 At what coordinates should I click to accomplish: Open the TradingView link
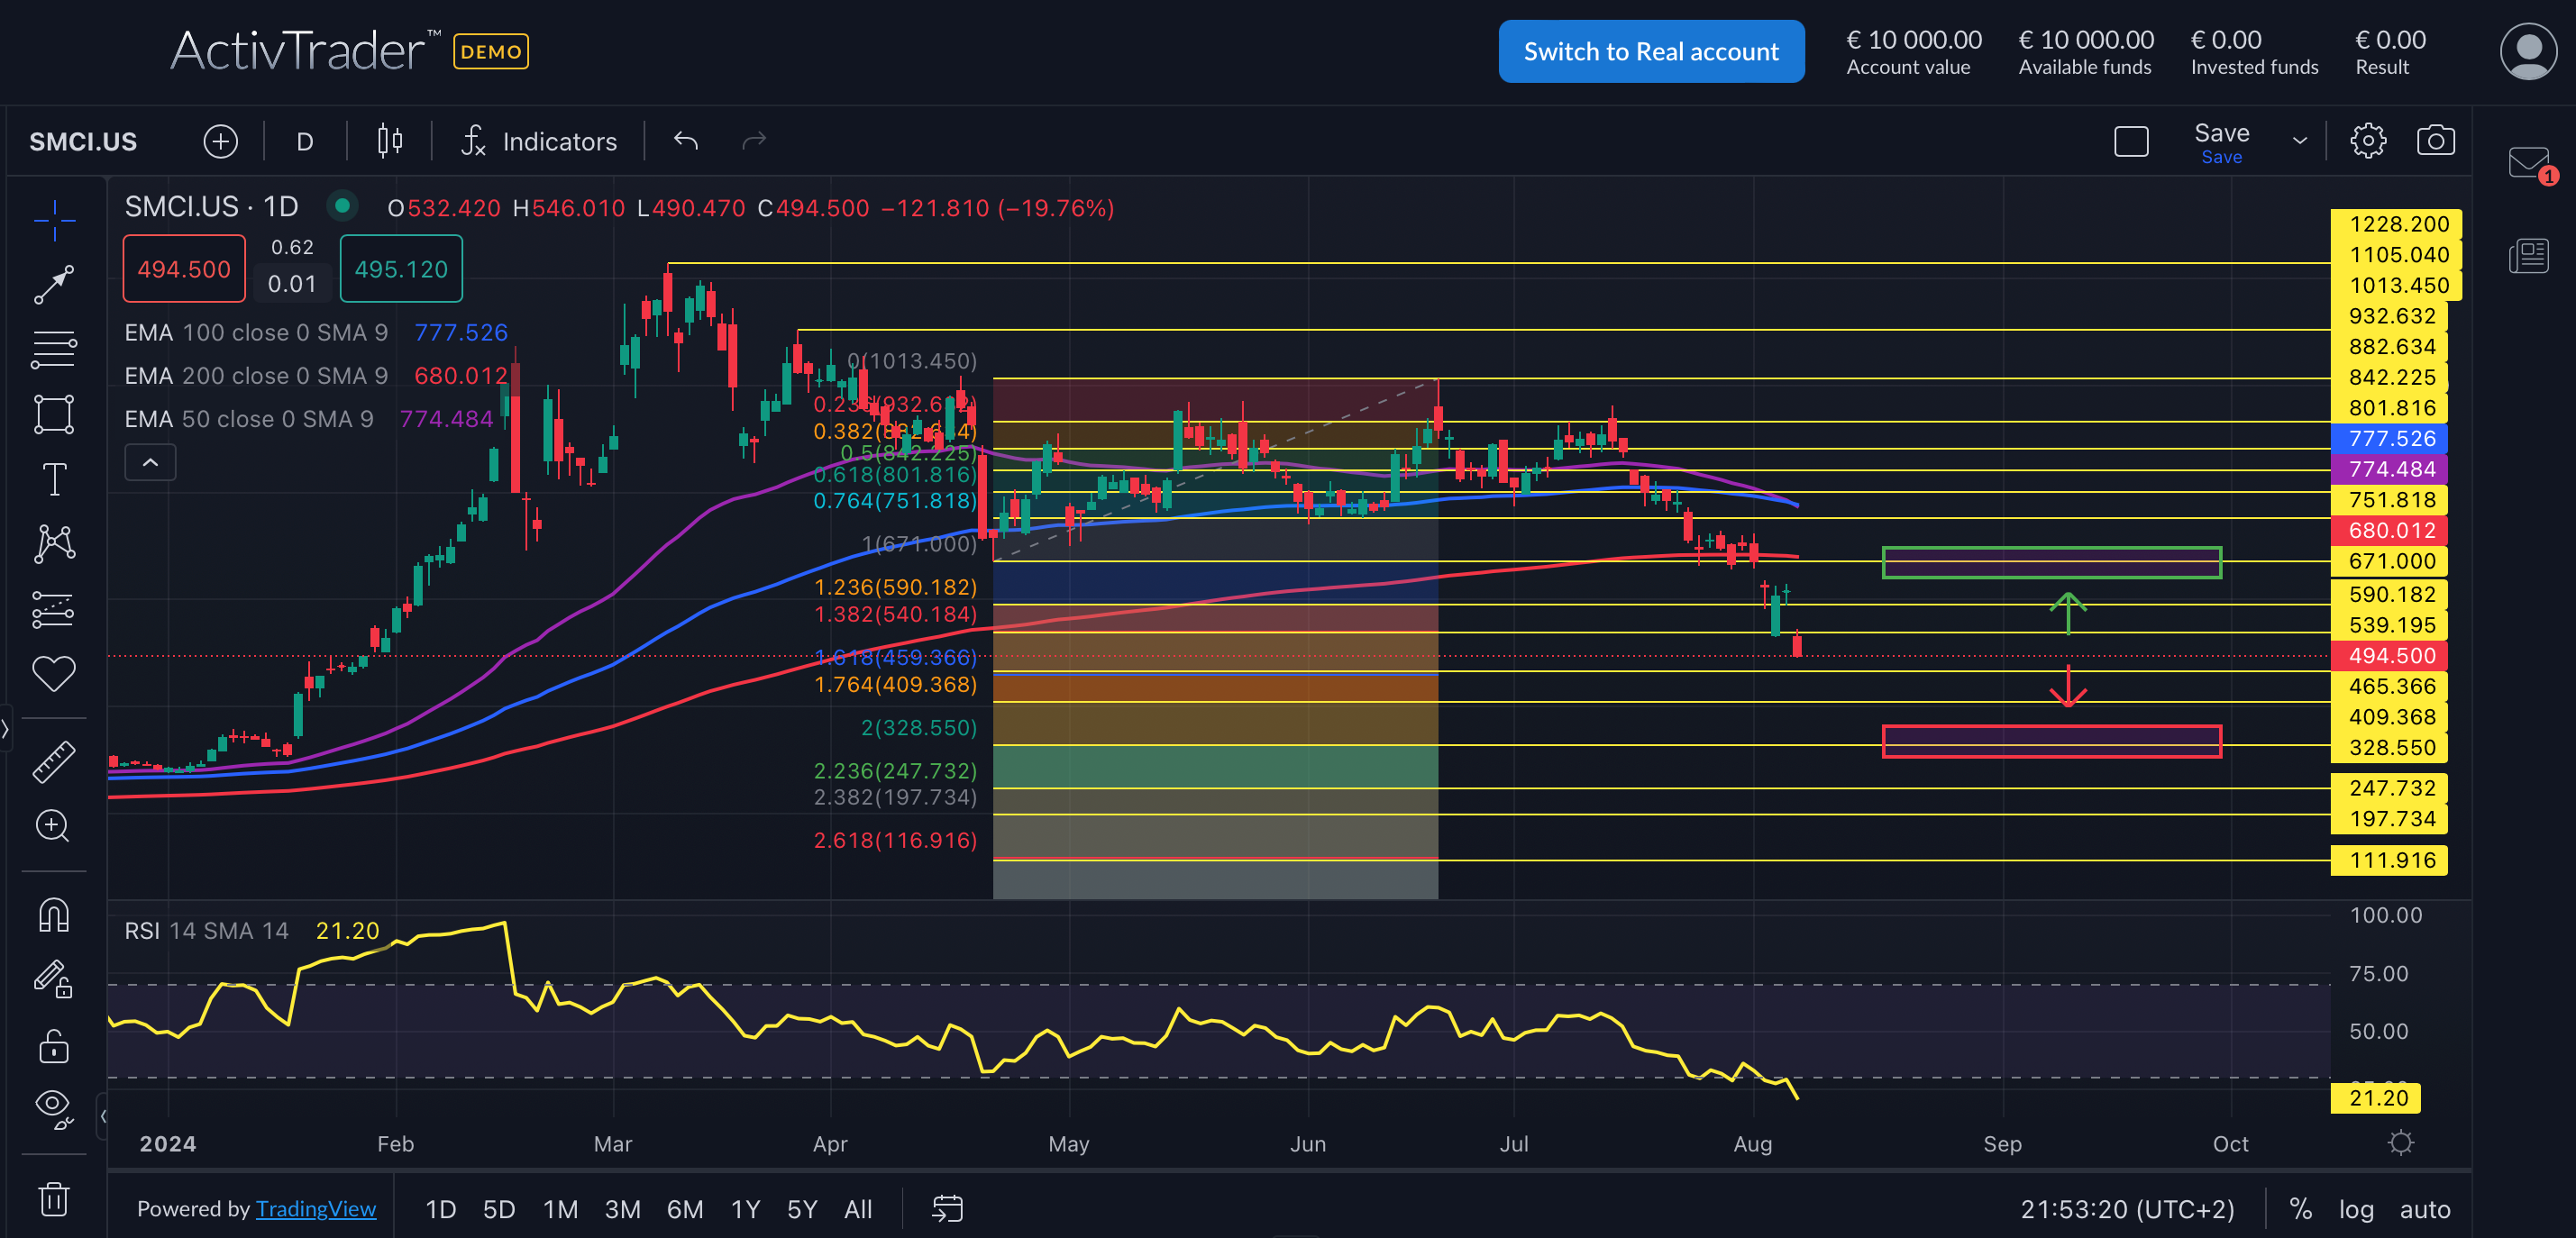click(315, 1209)
